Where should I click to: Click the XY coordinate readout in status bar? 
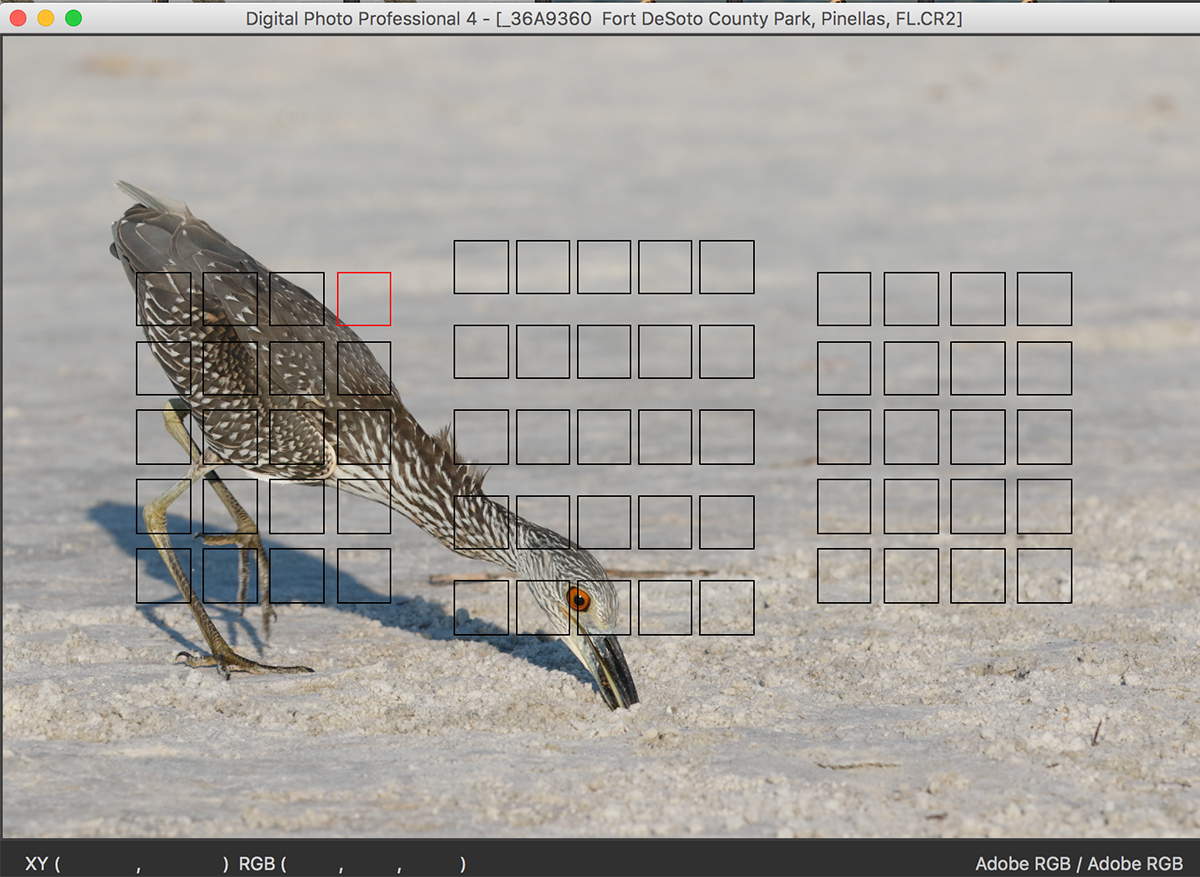tap(127, 864)
